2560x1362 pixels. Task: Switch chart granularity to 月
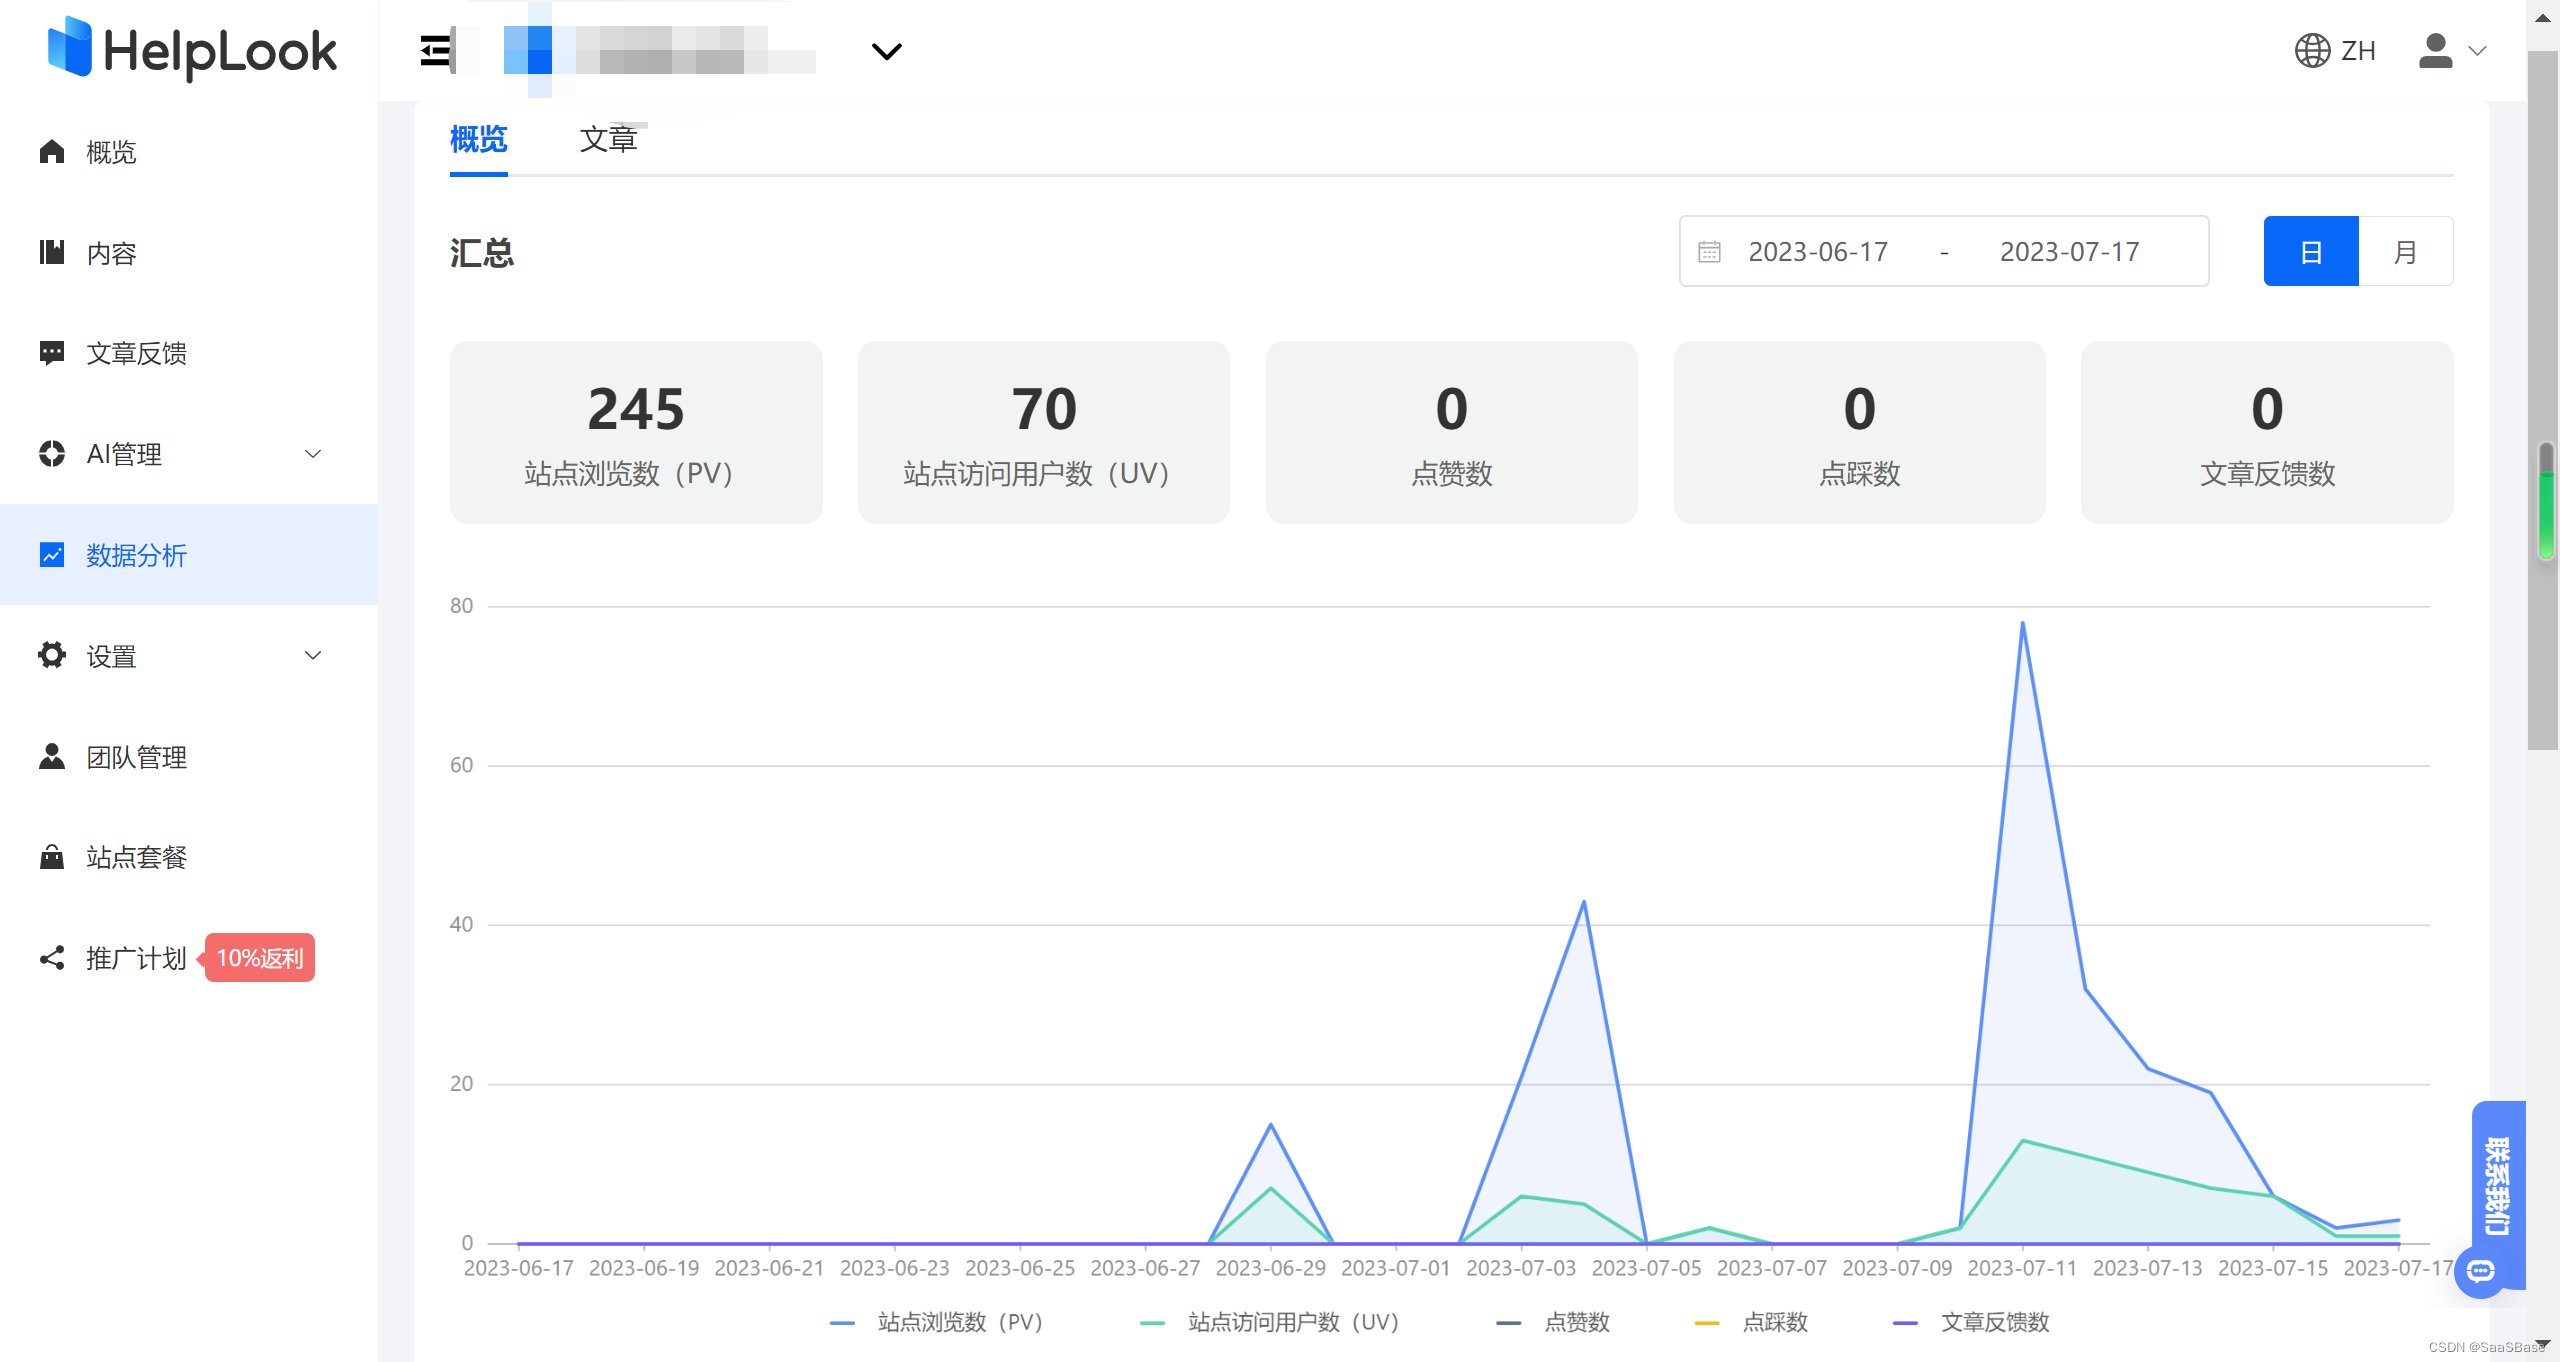pos(2405,252)
